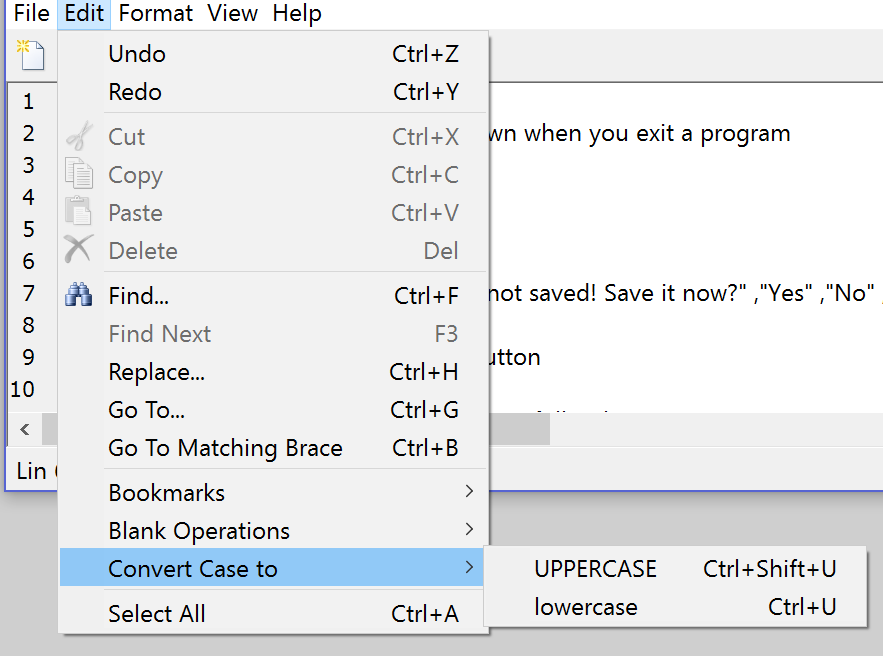
Task: Open the File menu
Action: coord(32,13)
